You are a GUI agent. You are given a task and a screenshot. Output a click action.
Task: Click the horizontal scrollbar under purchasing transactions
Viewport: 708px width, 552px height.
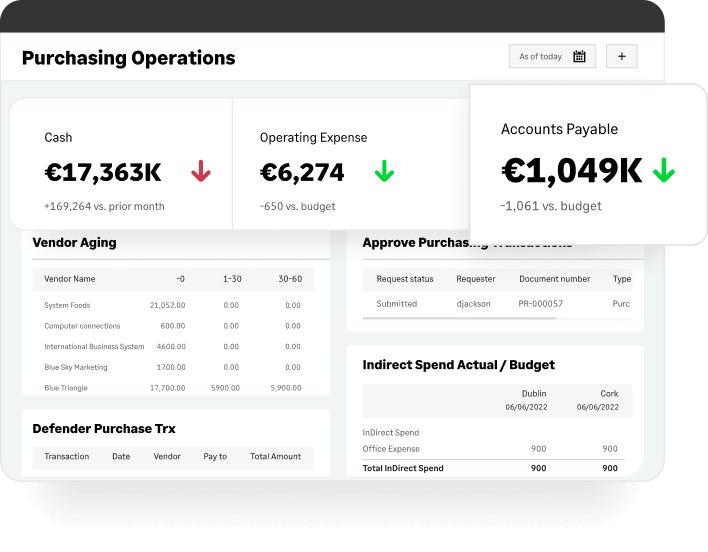pos(459,318)
